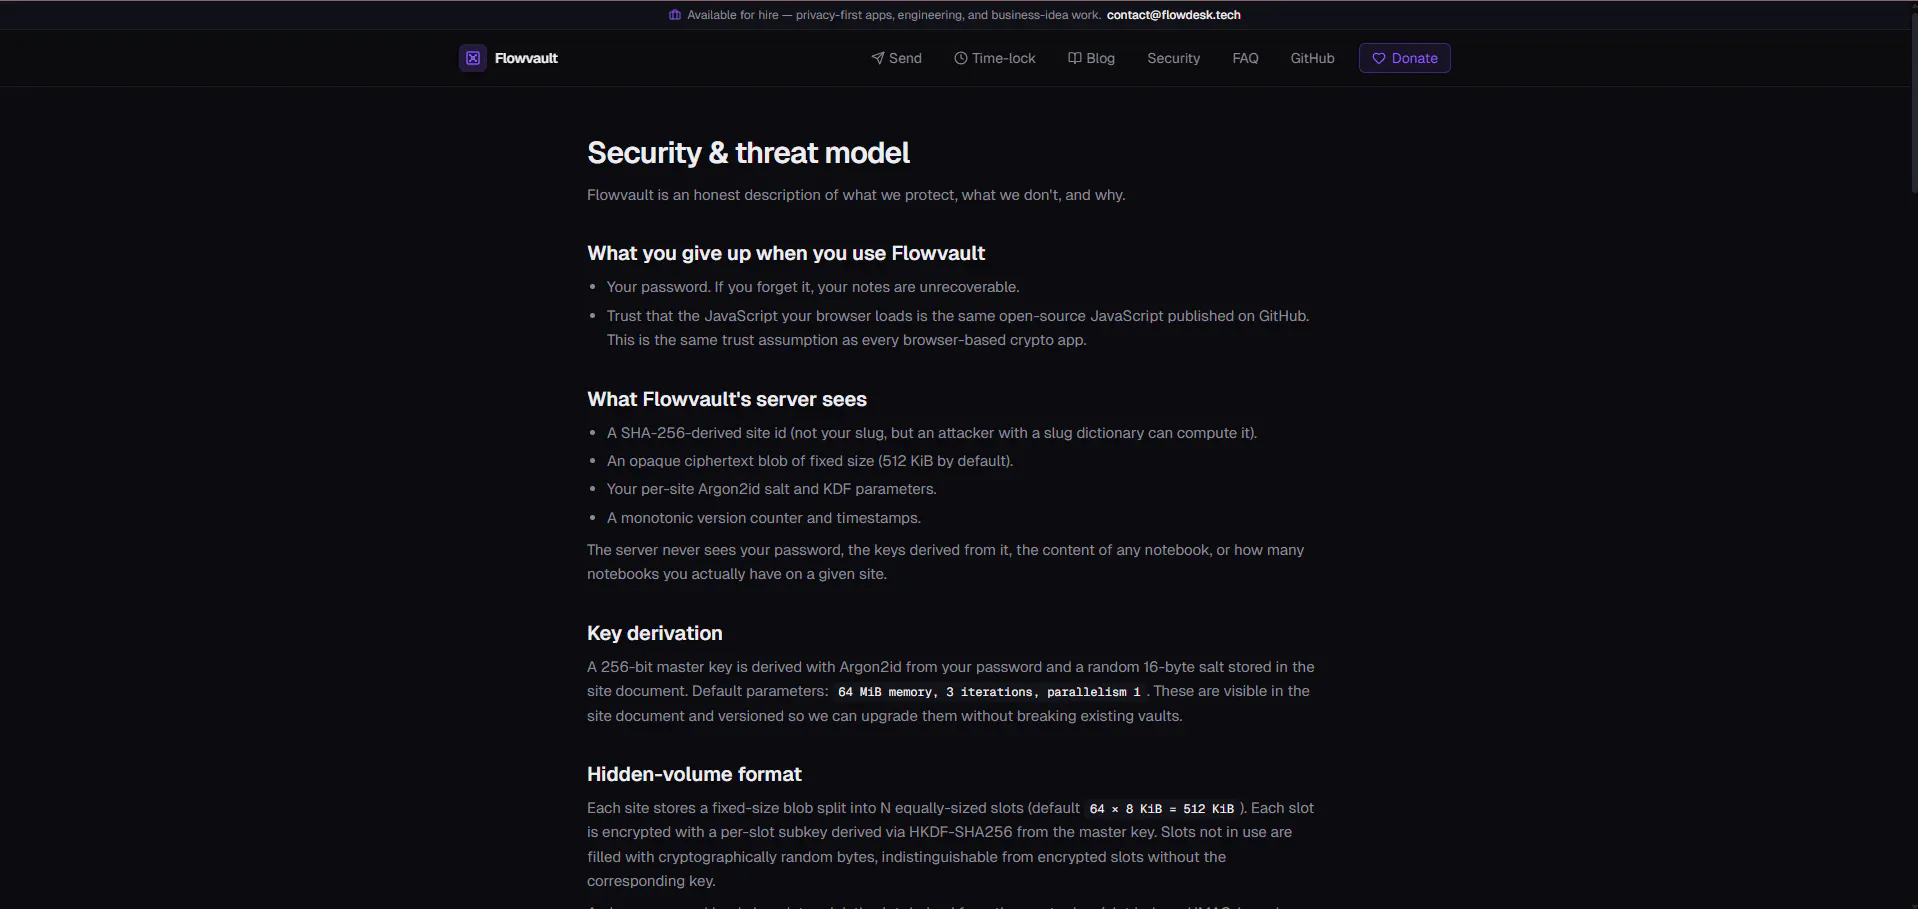Click the "Security & threat model" heading
Screen dimensions: 1918x909
click(x=748, y=153)
